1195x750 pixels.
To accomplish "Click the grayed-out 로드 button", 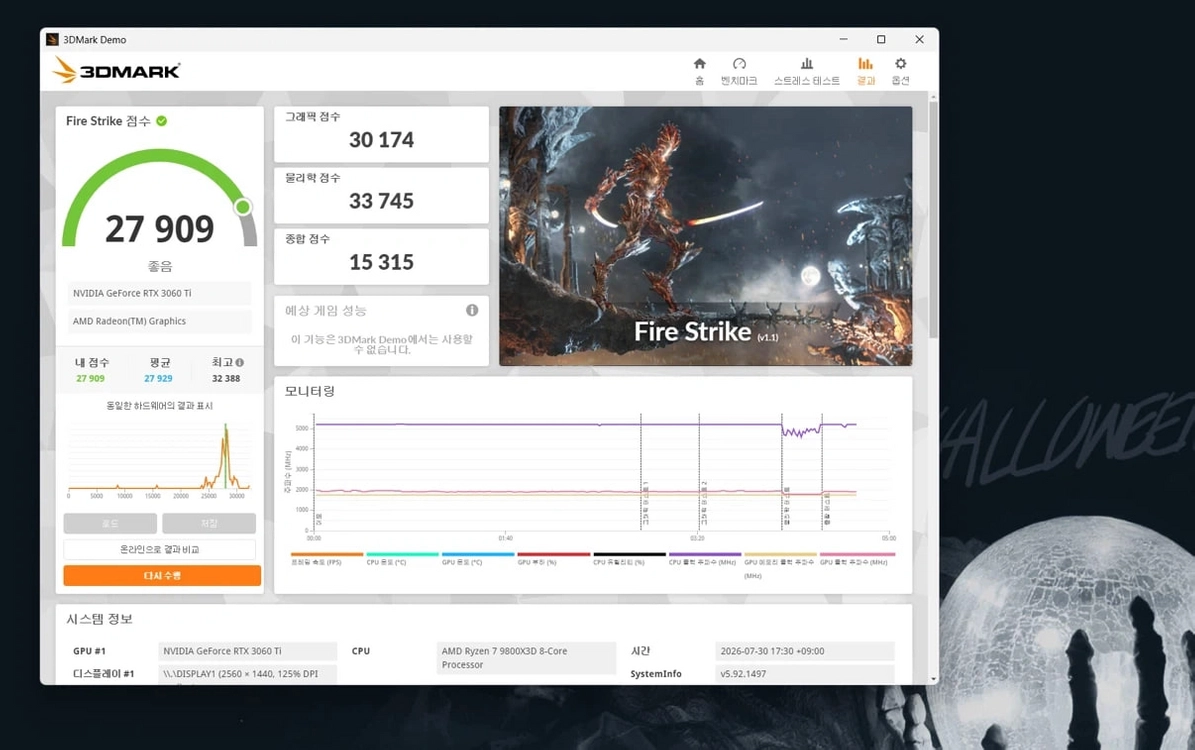I will (110, 524).
